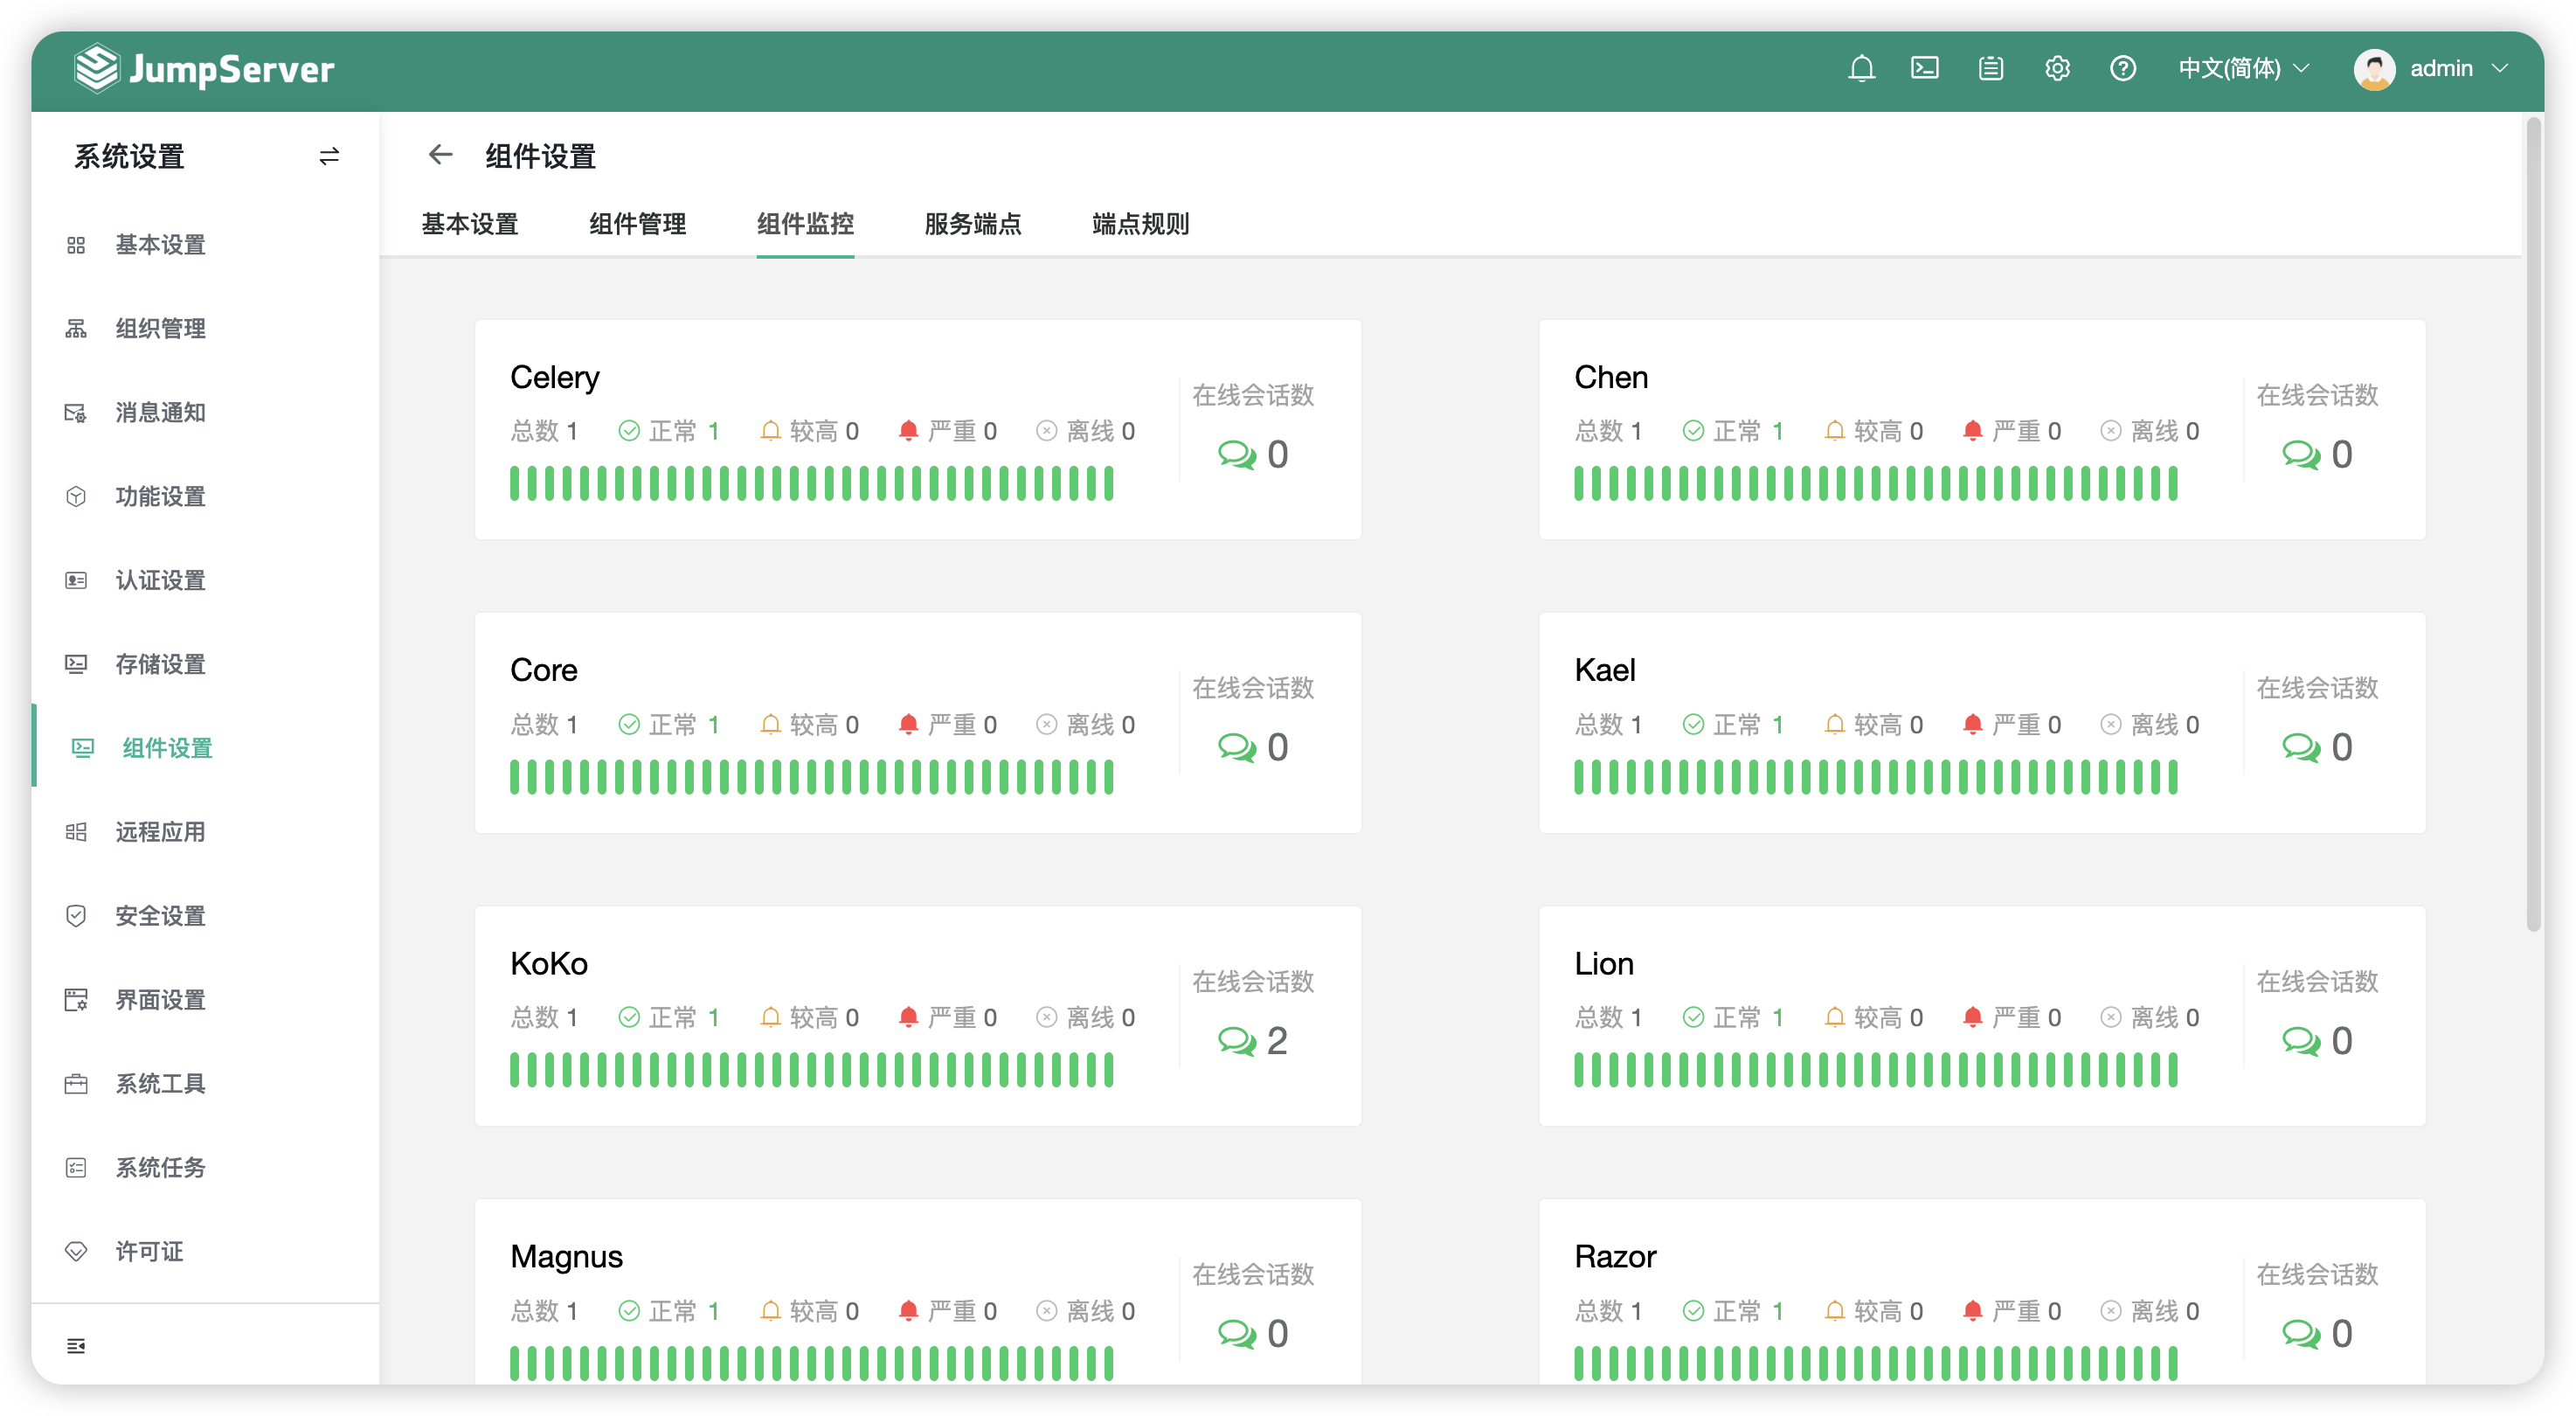Viewport: 2576px width, 1416px height.
Task: Switch to the 基本设置 tab
Action: pyautogui.click(x=469, y=224)
